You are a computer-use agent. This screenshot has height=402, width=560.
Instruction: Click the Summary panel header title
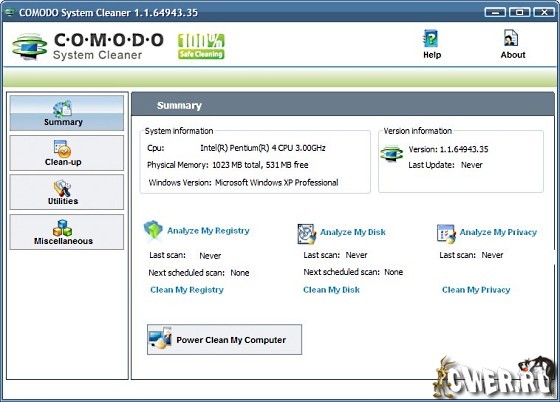pos(179,106)
